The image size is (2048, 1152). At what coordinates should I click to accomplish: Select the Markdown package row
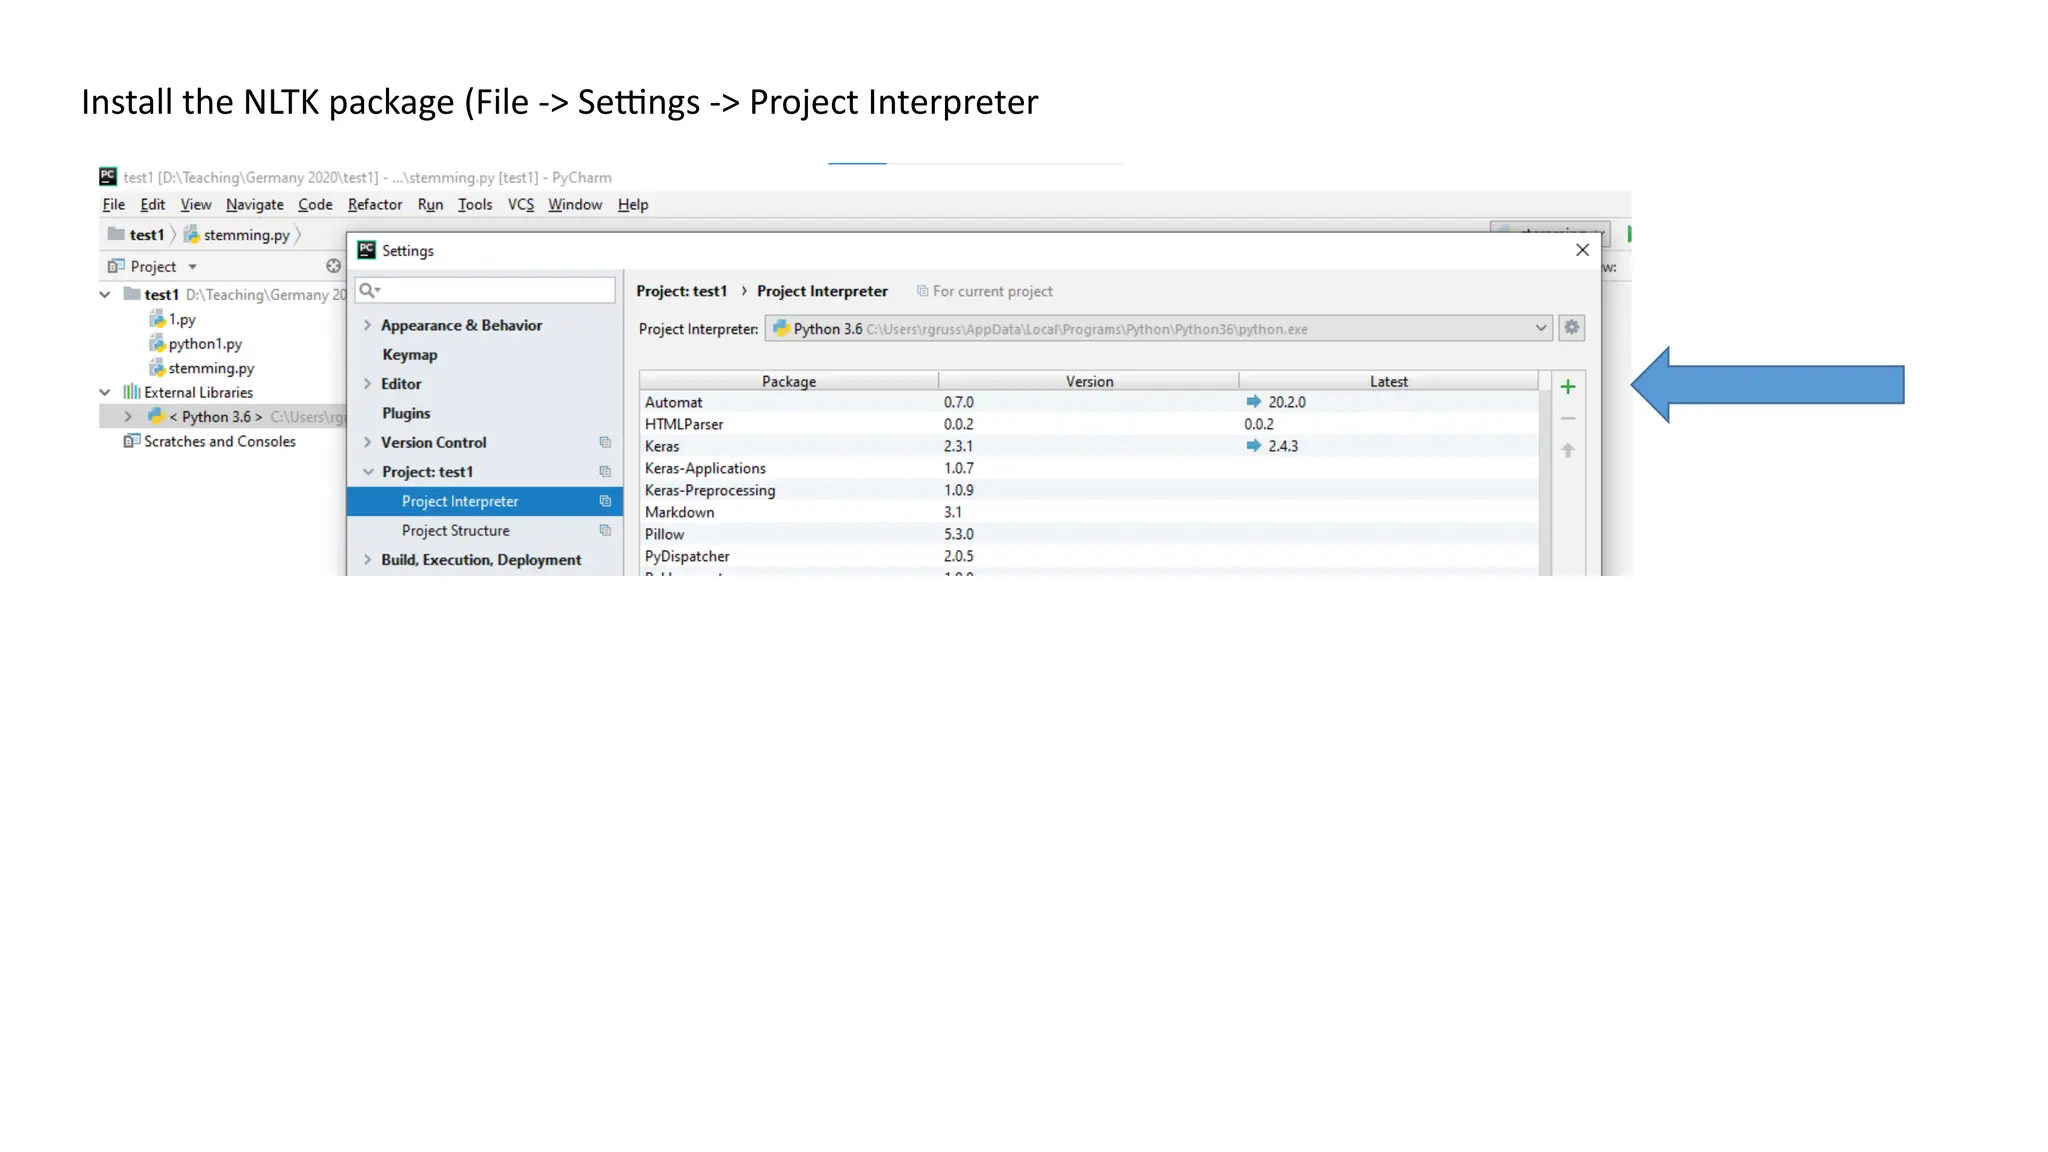[1089, 512]
